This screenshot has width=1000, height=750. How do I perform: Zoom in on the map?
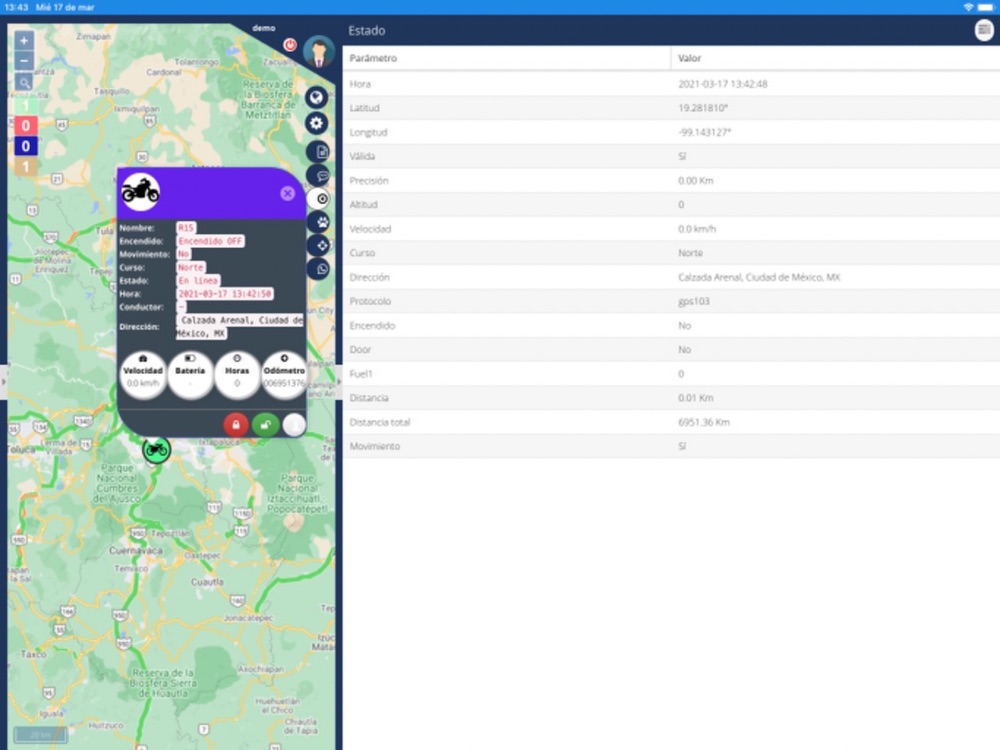click(x=24, y=41)
